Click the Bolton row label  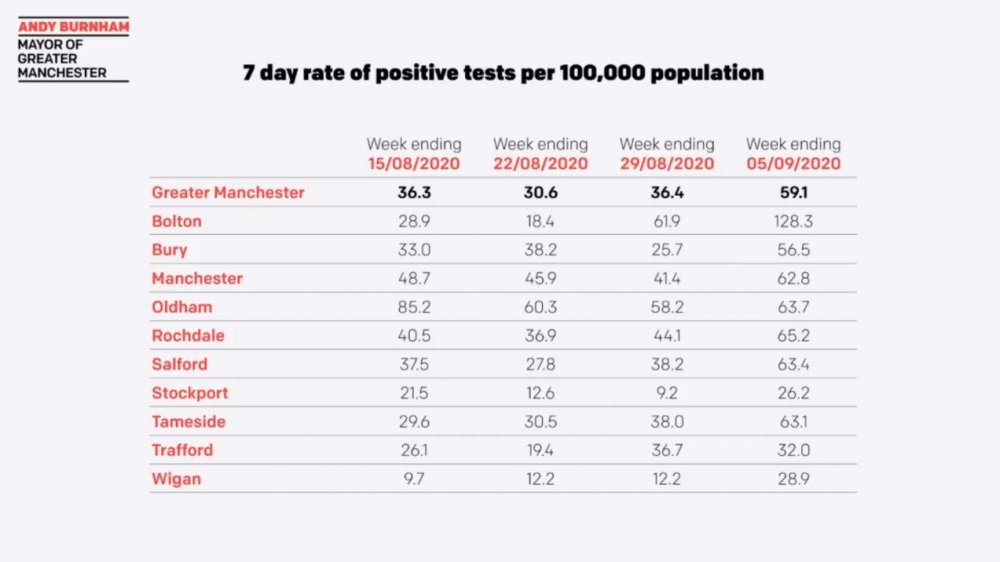[x=177, y=221]
